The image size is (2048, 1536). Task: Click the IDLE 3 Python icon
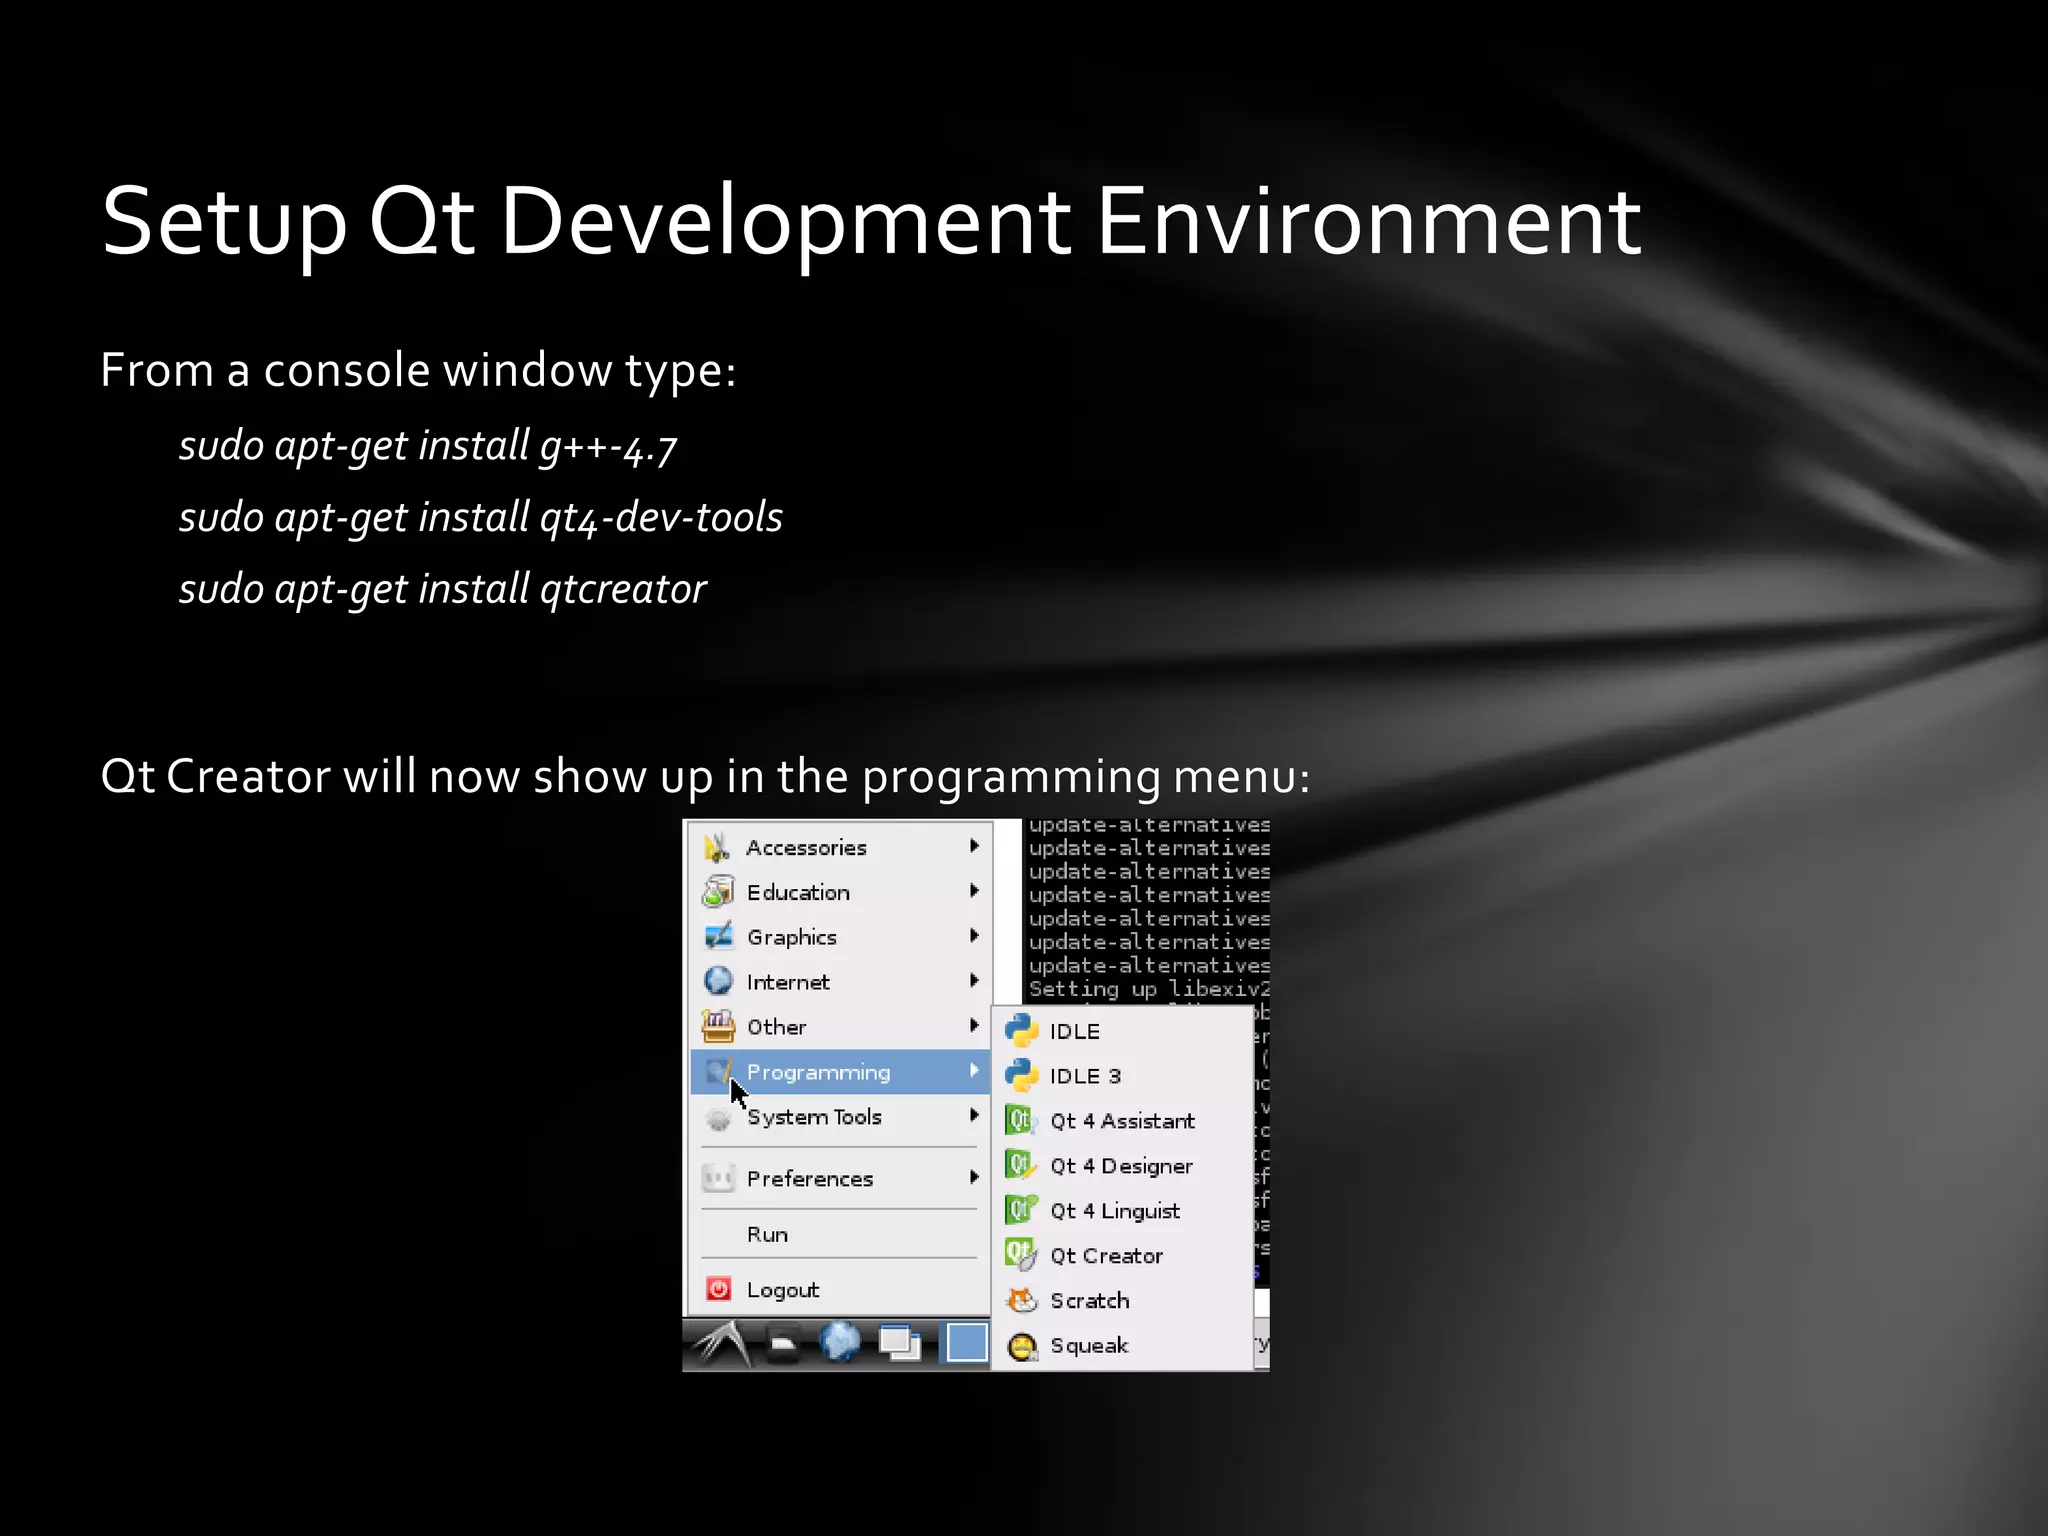tap(1021, 1076)
